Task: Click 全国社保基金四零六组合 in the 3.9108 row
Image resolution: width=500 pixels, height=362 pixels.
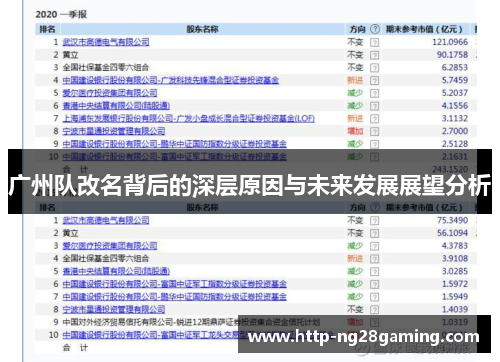Action: tap(106, 258)
